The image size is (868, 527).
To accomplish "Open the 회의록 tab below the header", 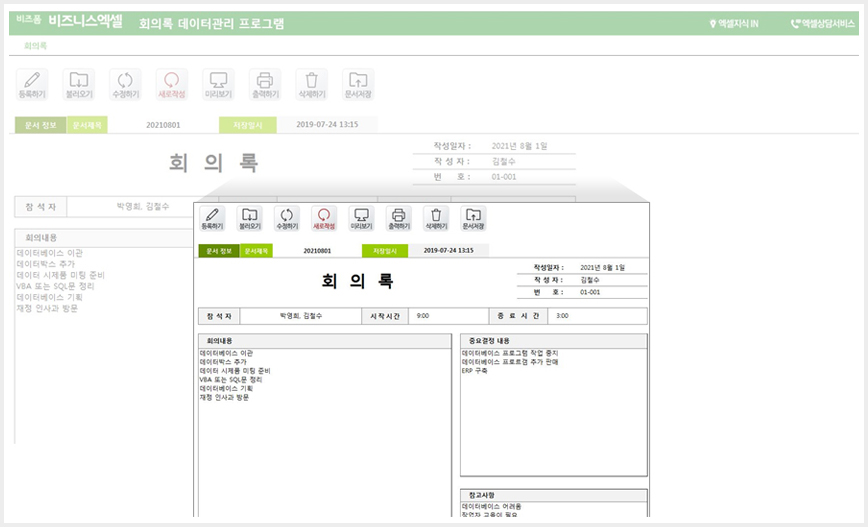I will [35, 46].
